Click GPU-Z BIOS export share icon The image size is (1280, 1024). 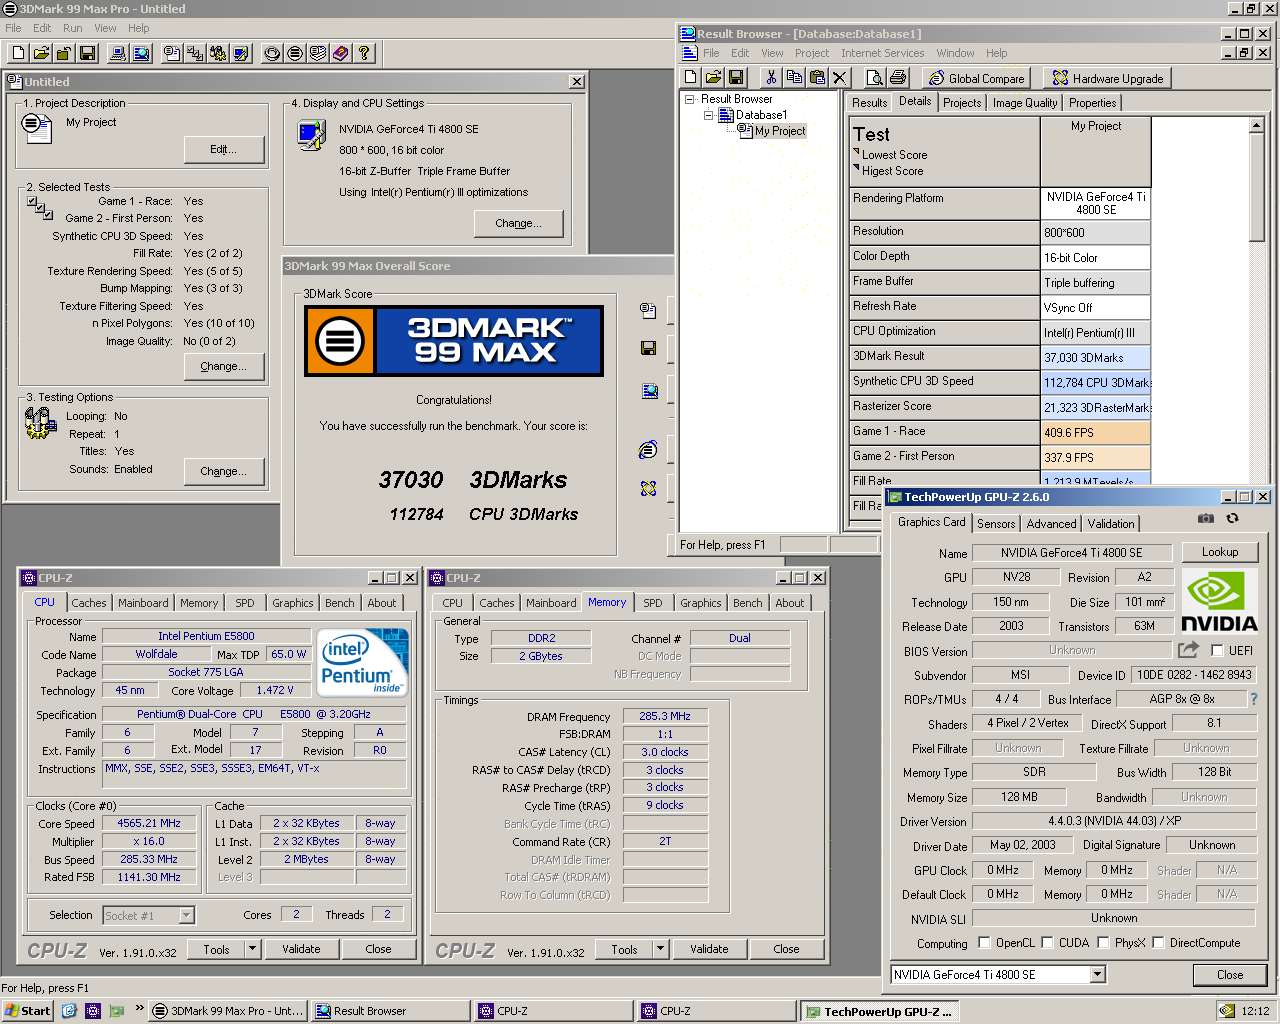[1188, 650]
